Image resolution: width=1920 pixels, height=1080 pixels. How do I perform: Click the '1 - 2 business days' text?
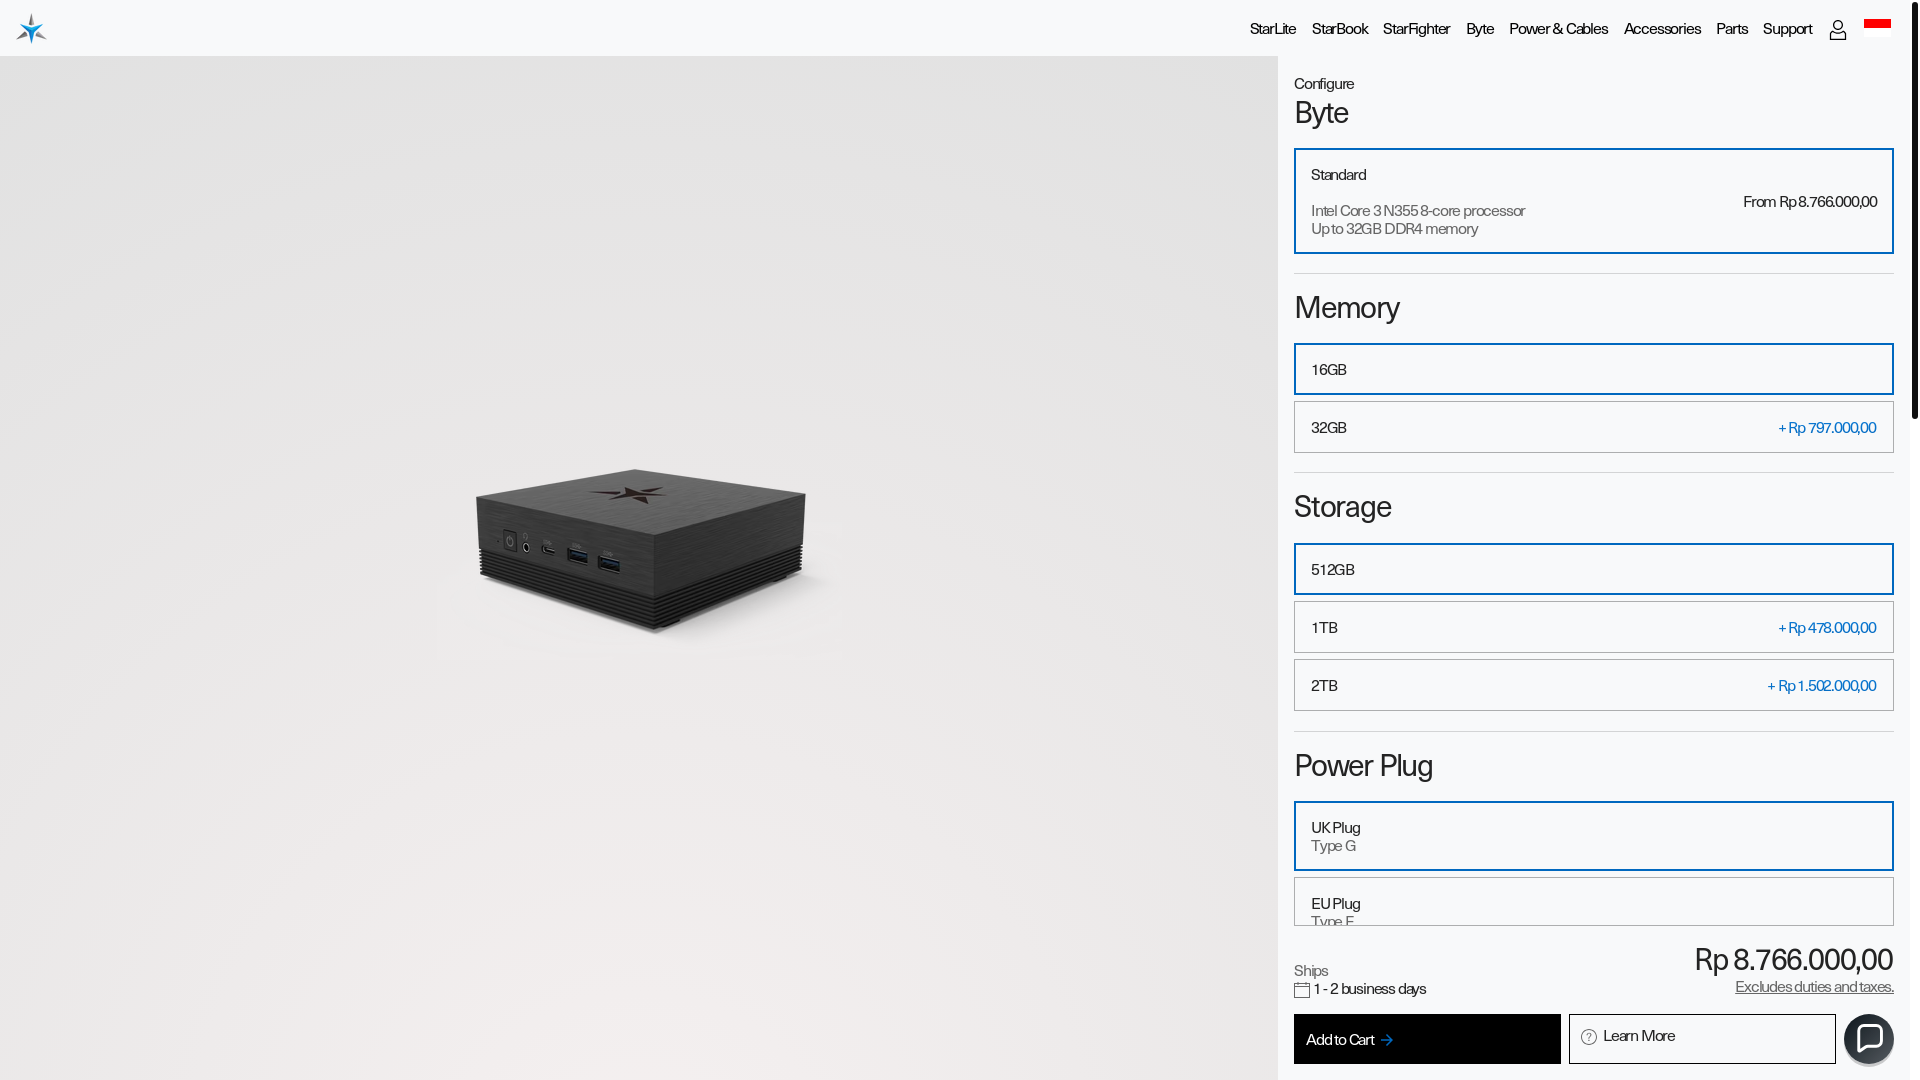[1369, 989]
